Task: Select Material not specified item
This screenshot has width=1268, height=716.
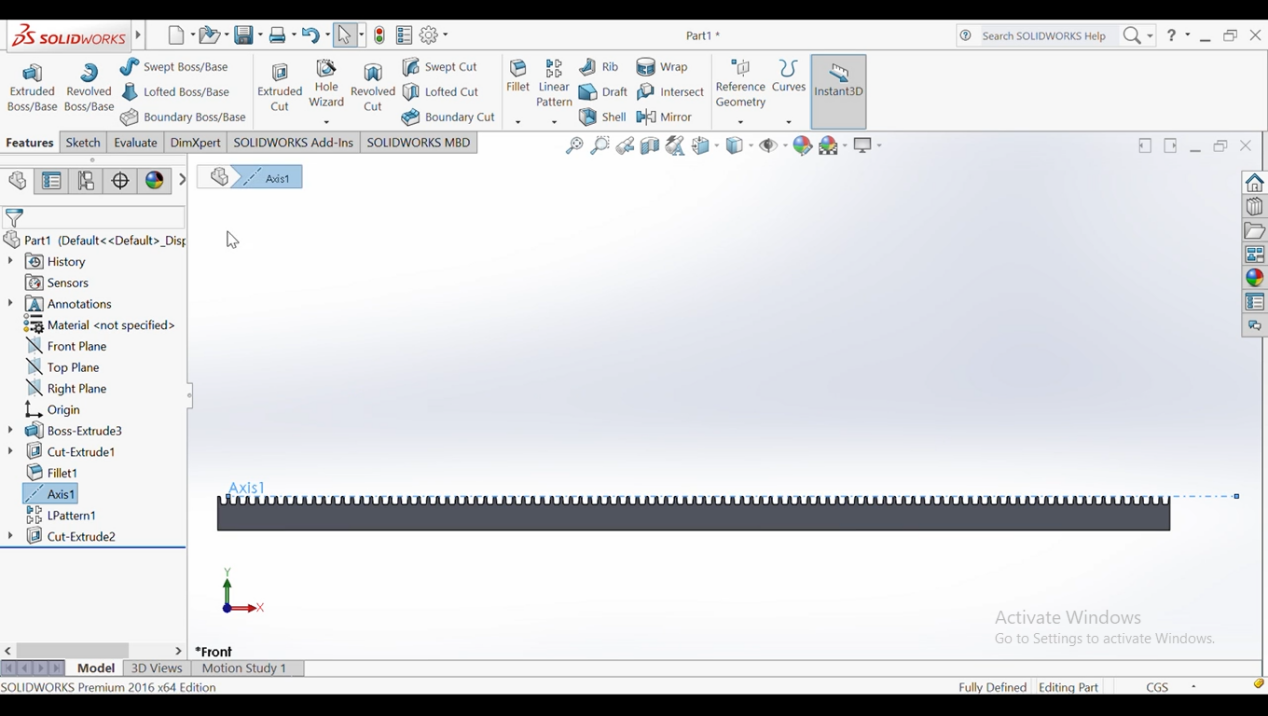Action: pyautogui.click(x=100, y=325)
